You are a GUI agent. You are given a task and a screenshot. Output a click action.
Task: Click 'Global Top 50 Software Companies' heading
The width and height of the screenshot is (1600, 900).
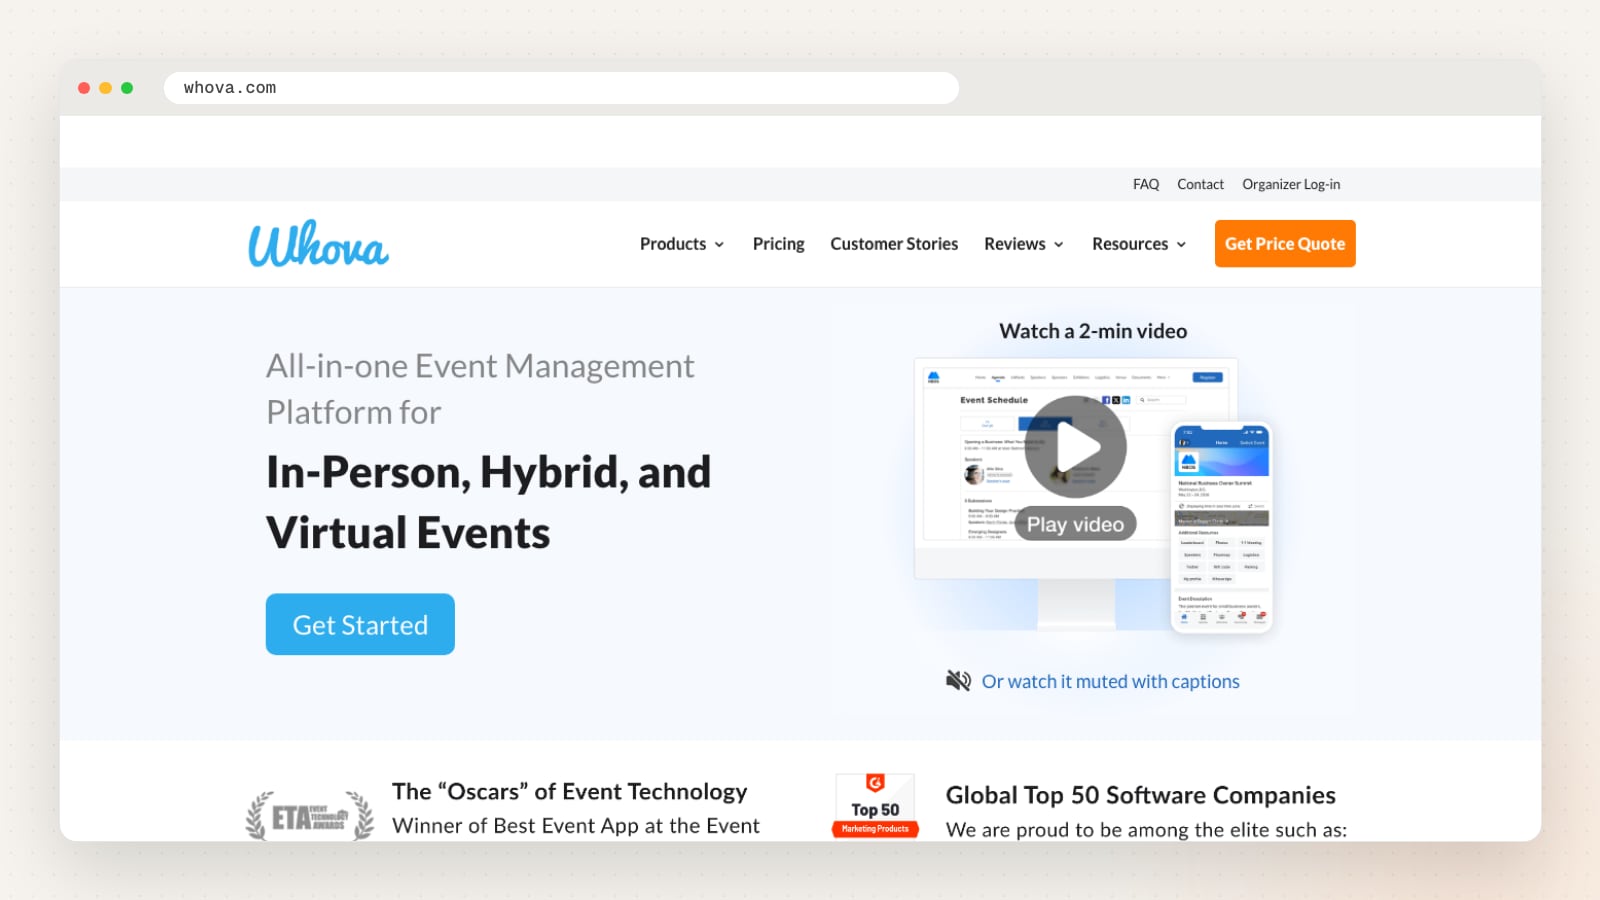coord(1141,795)
